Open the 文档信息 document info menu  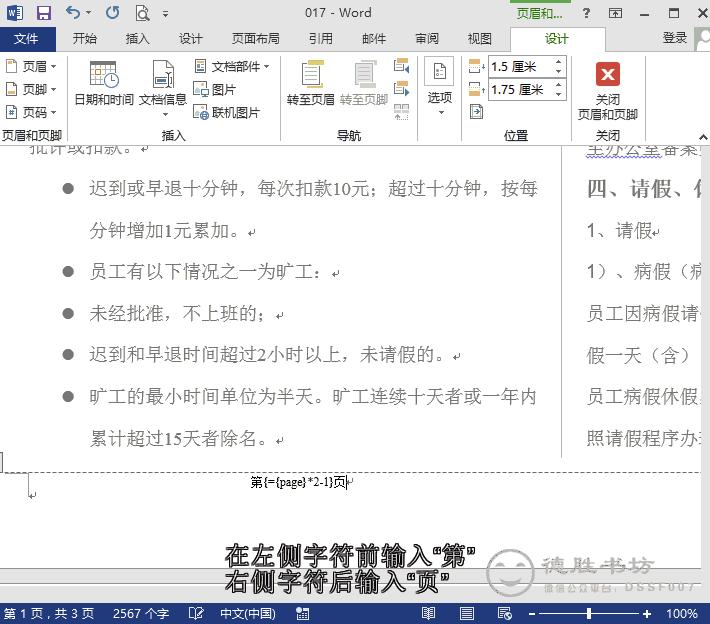[163, 88]
